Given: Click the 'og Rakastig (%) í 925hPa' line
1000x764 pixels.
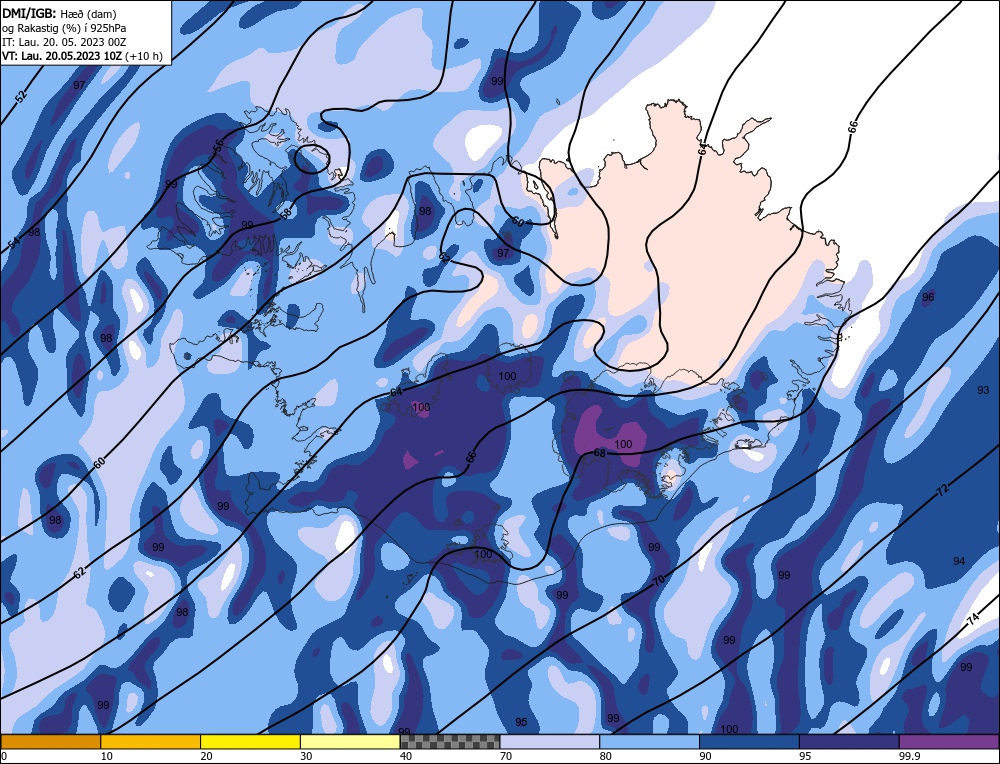Looking at the screenshot, I should [64, 28].
